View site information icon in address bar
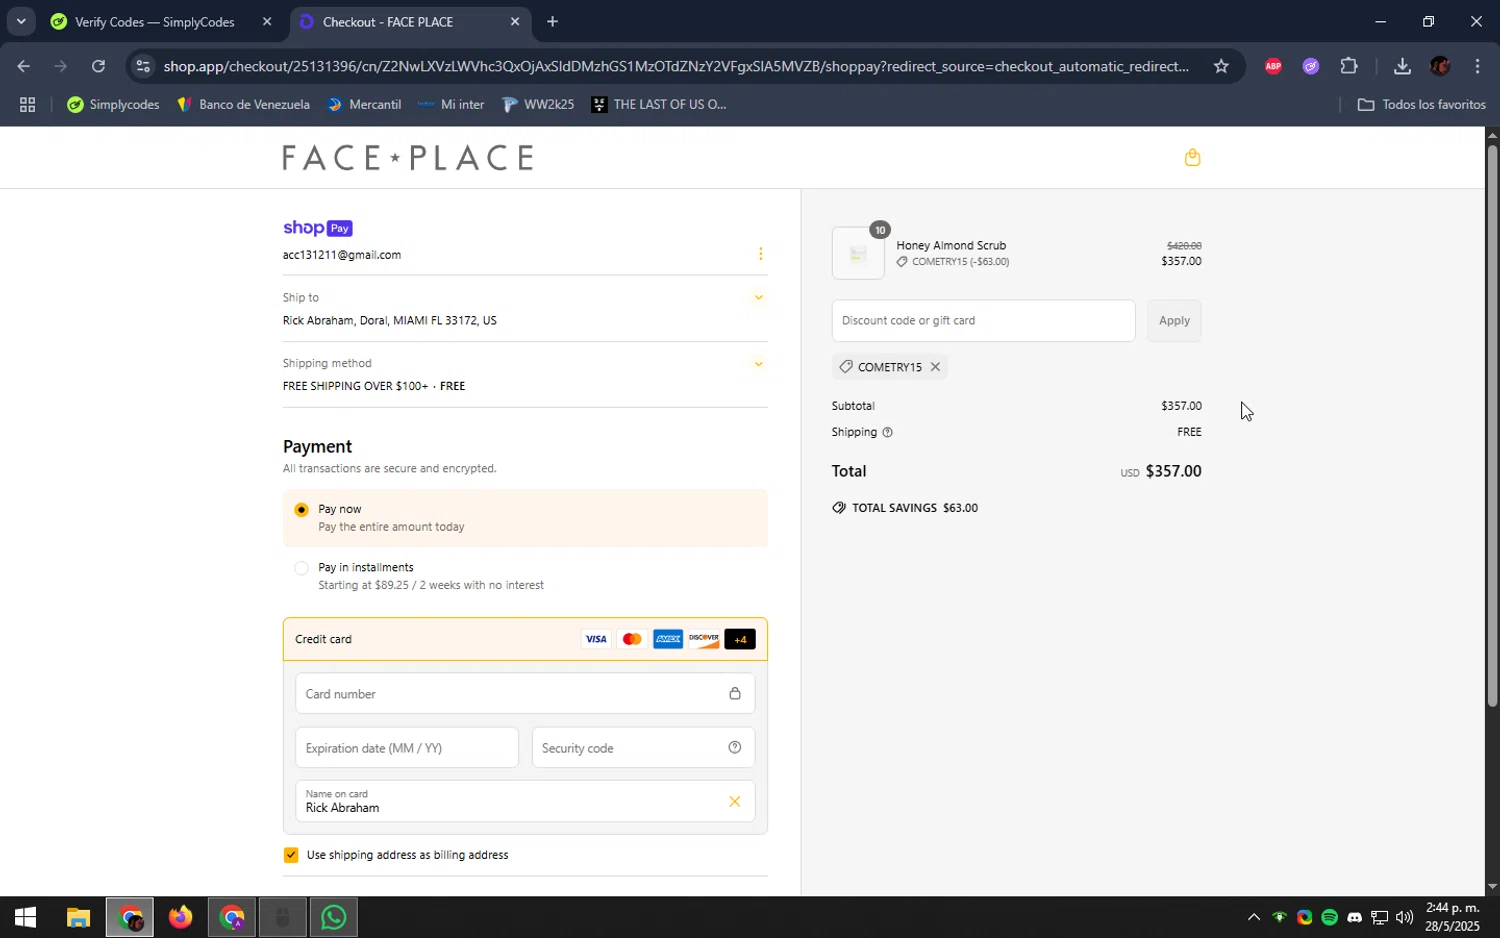 pos(143,66)
